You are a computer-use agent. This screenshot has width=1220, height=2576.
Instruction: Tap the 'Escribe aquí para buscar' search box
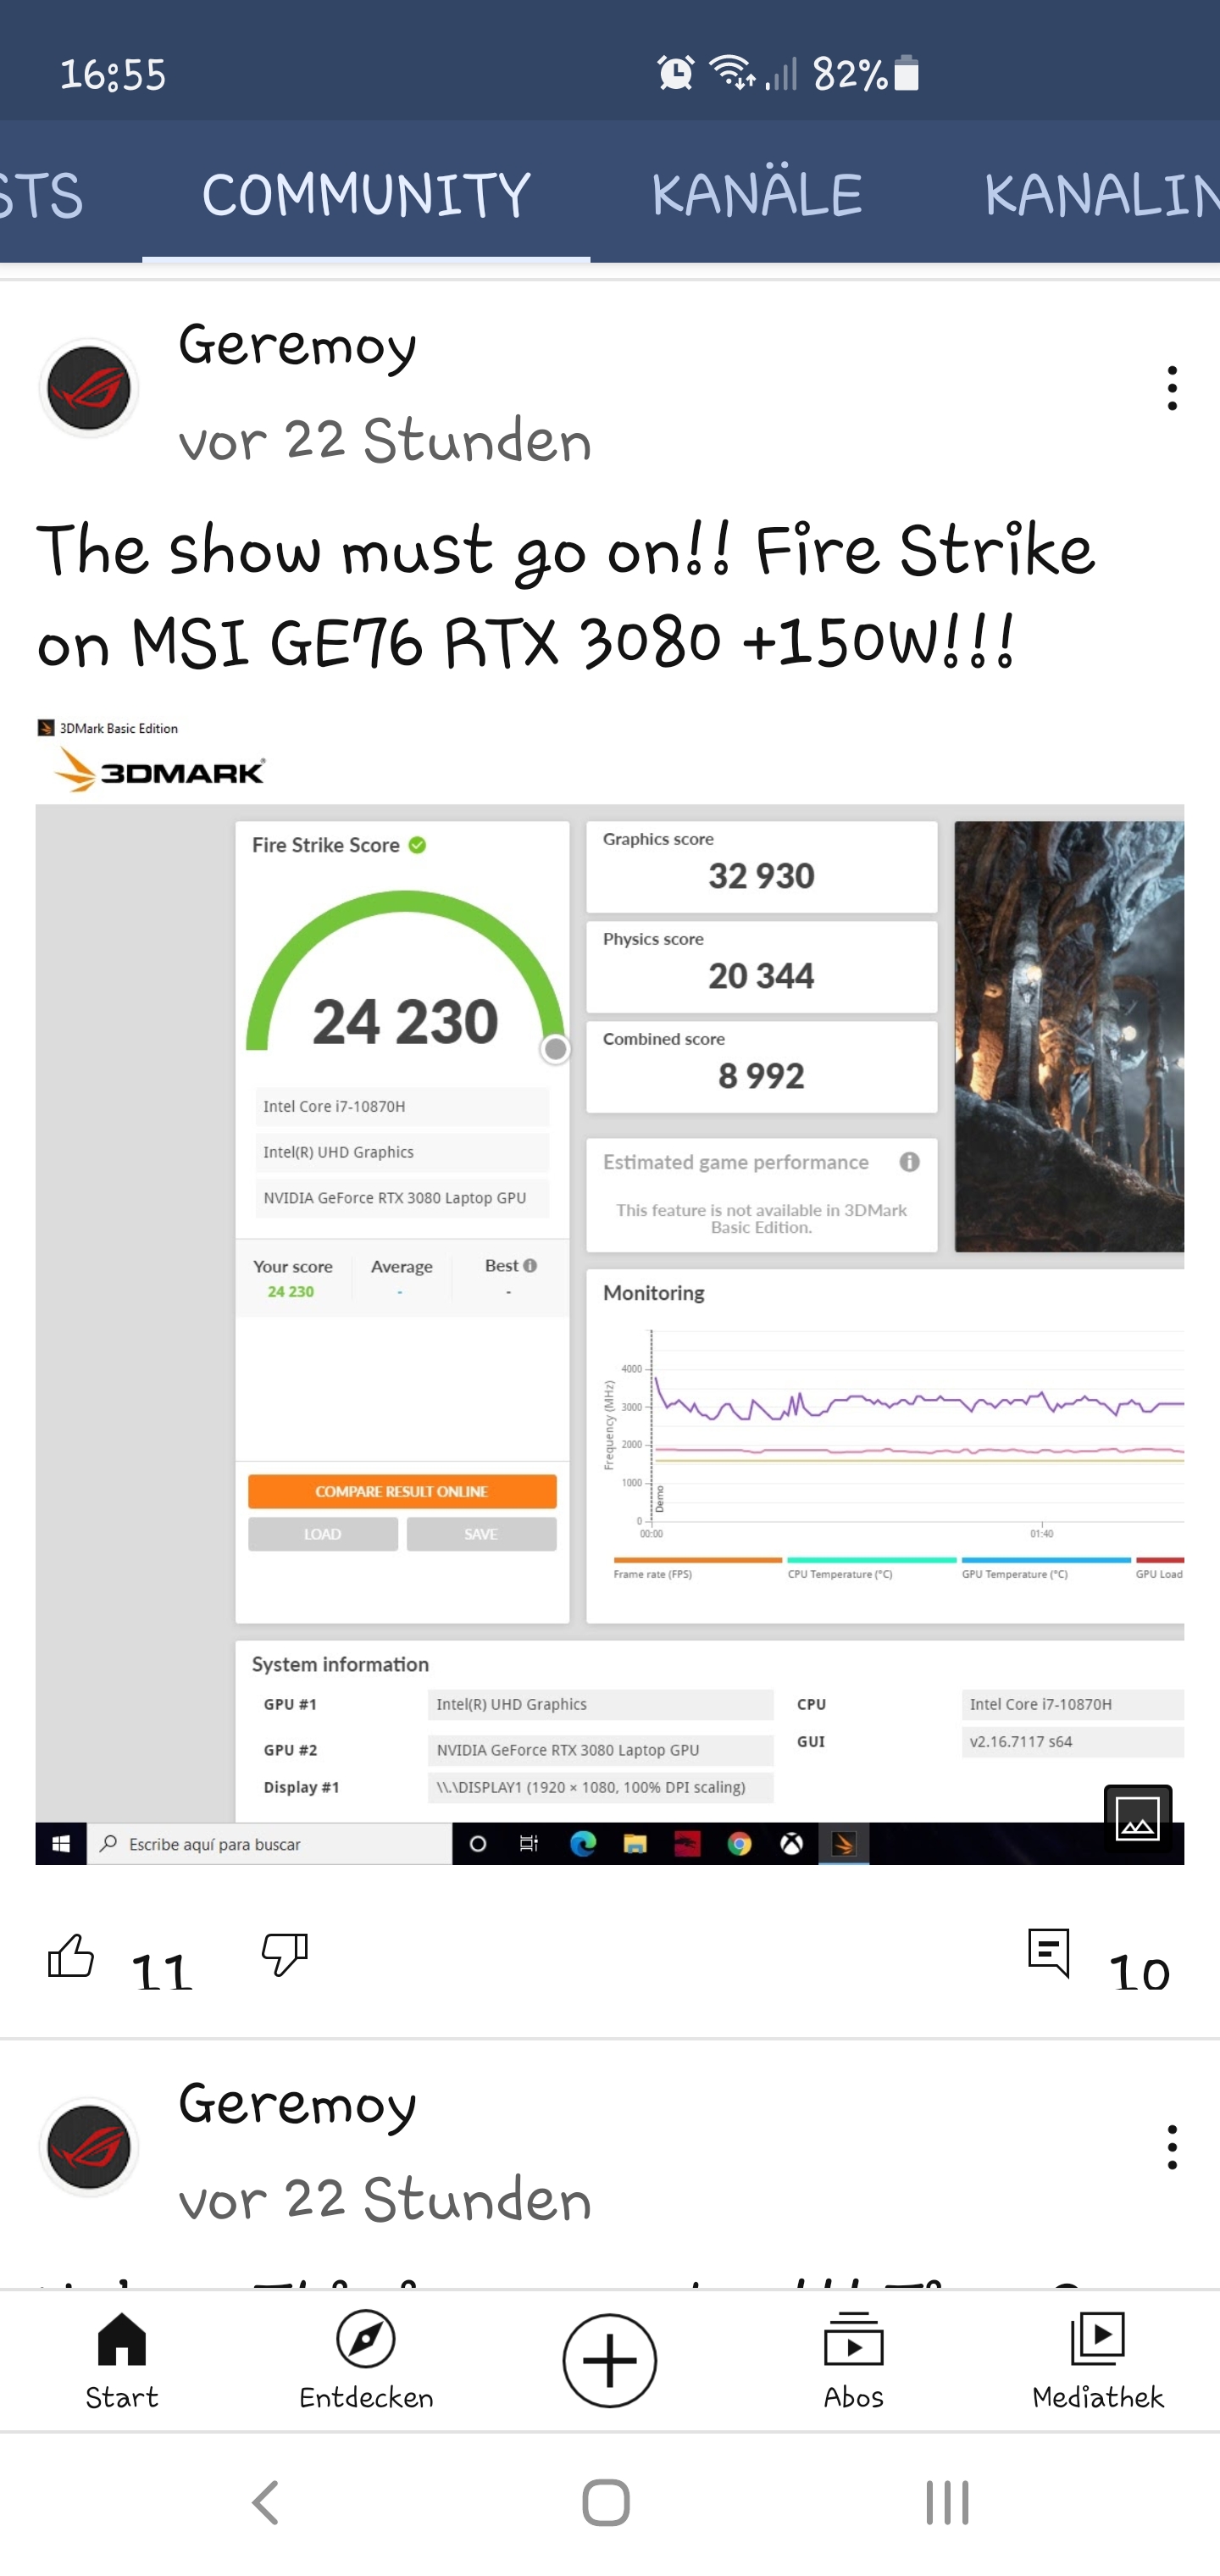click(x=270, y=1843)
